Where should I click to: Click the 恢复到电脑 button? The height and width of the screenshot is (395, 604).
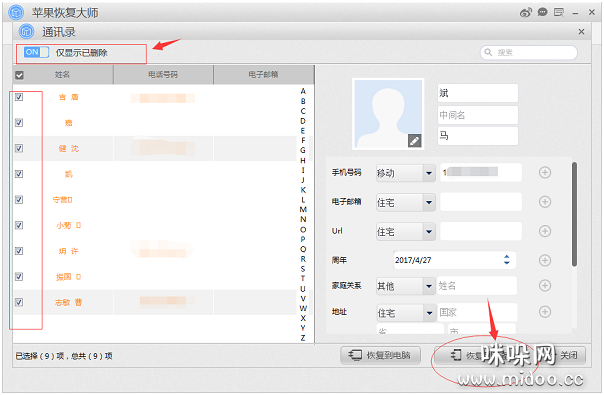(380, 355)
